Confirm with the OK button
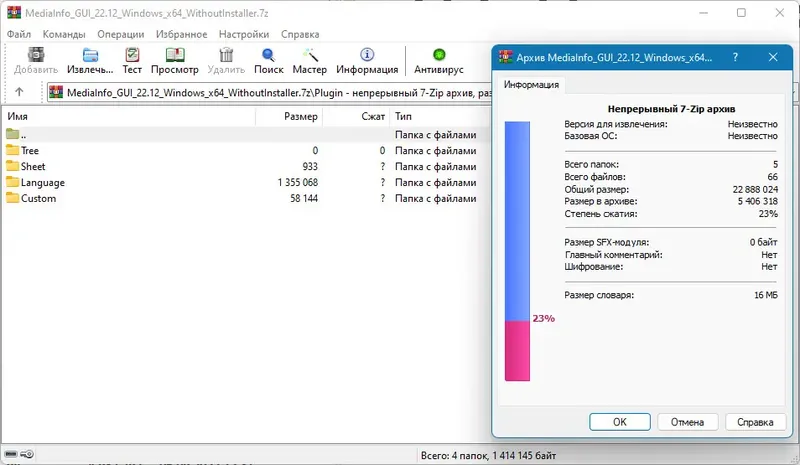This screenshot has width=800, height=465. [x=620, y=422]
